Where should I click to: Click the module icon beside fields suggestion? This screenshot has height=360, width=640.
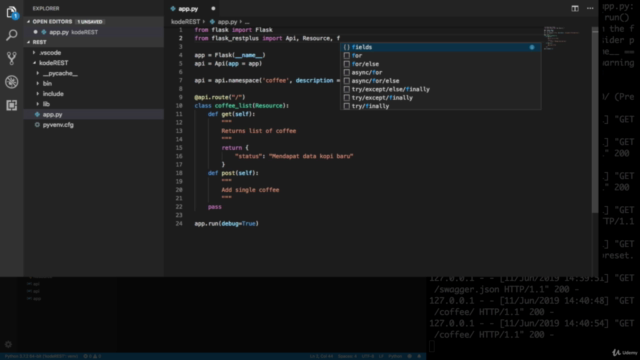click(347, 47)
